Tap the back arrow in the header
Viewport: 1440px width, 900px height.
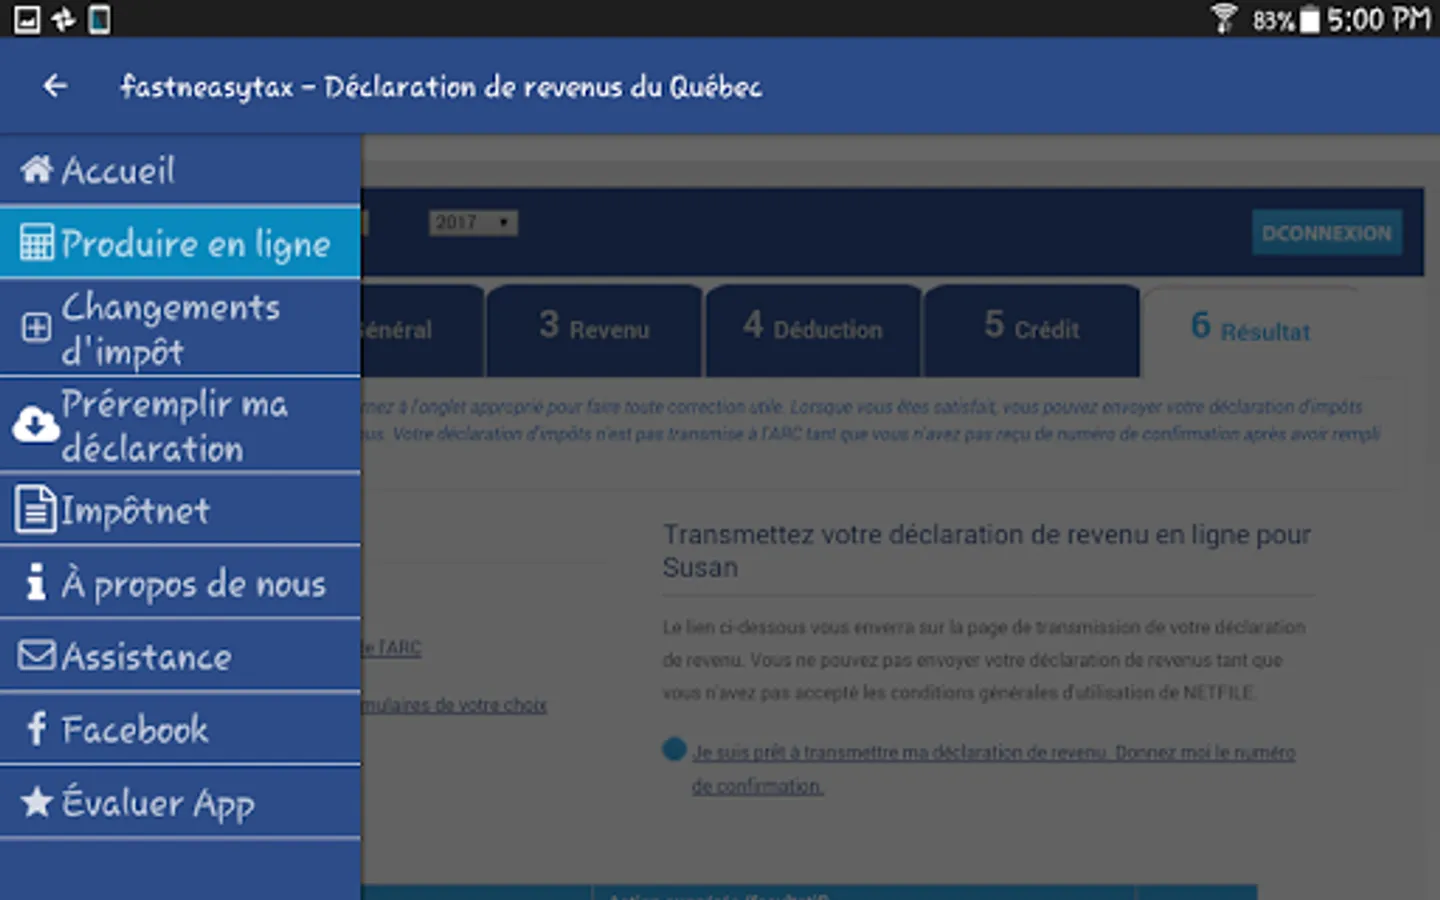coord(55,87)
